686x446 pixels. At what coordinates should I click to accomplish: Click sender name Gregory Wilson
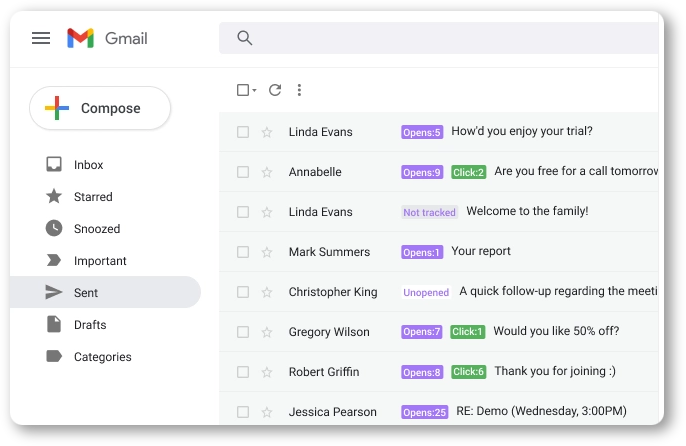tap(329, 332)
